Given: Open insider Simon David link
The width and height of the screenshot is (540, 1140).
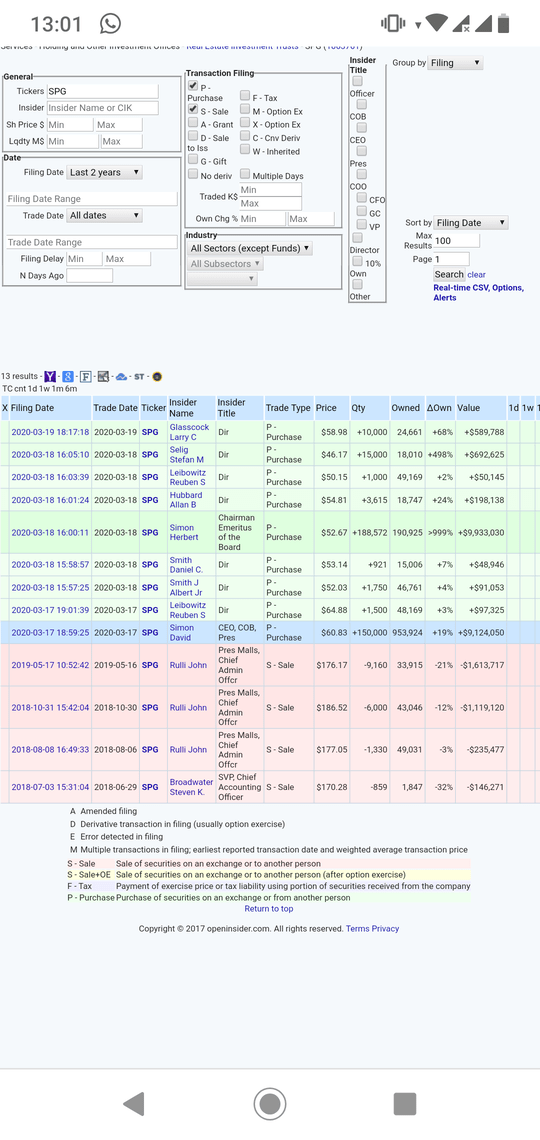Looking at the screenshot, I should point(182,633).
